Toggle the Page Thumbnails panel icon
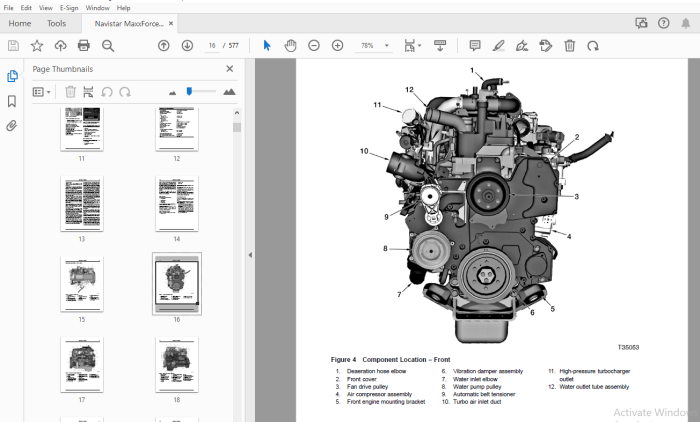 [12, 76]
